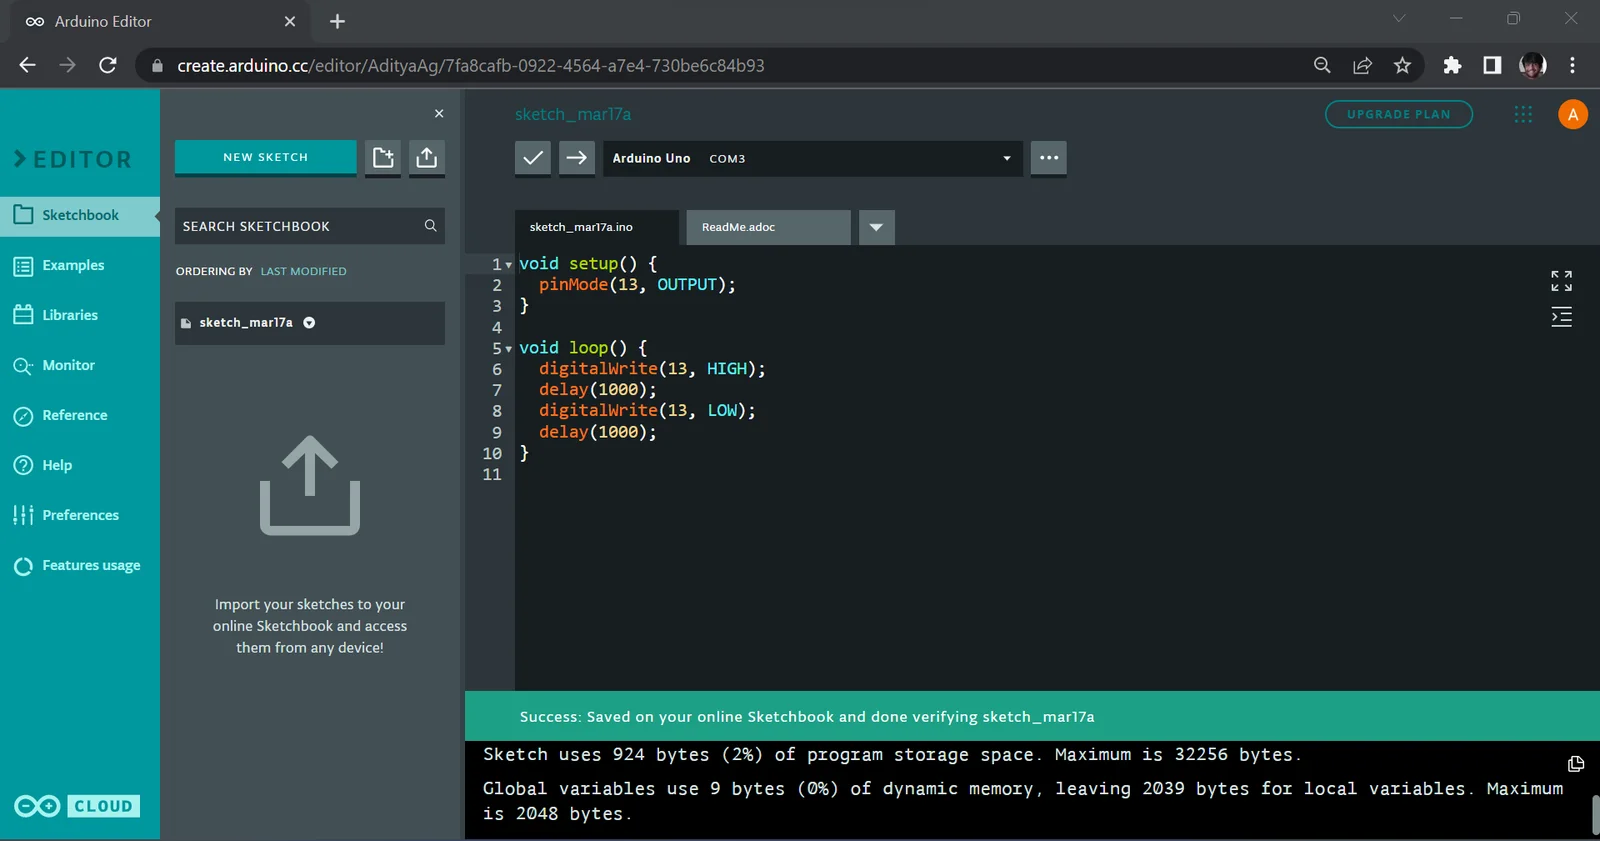
Task: Click the Verify checkmark button
Action: click(x=533, y=158)
